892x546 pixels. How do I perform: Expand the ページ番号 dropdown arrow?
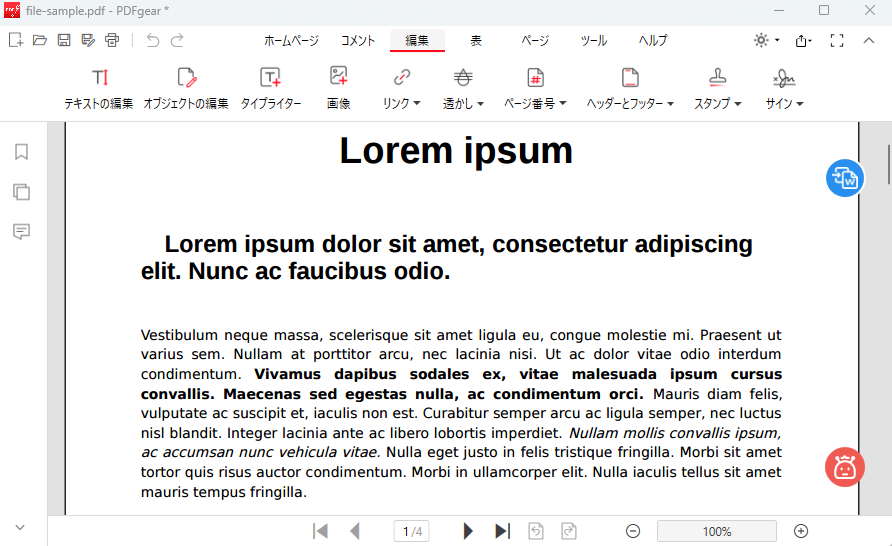click(x=563, y=104)
